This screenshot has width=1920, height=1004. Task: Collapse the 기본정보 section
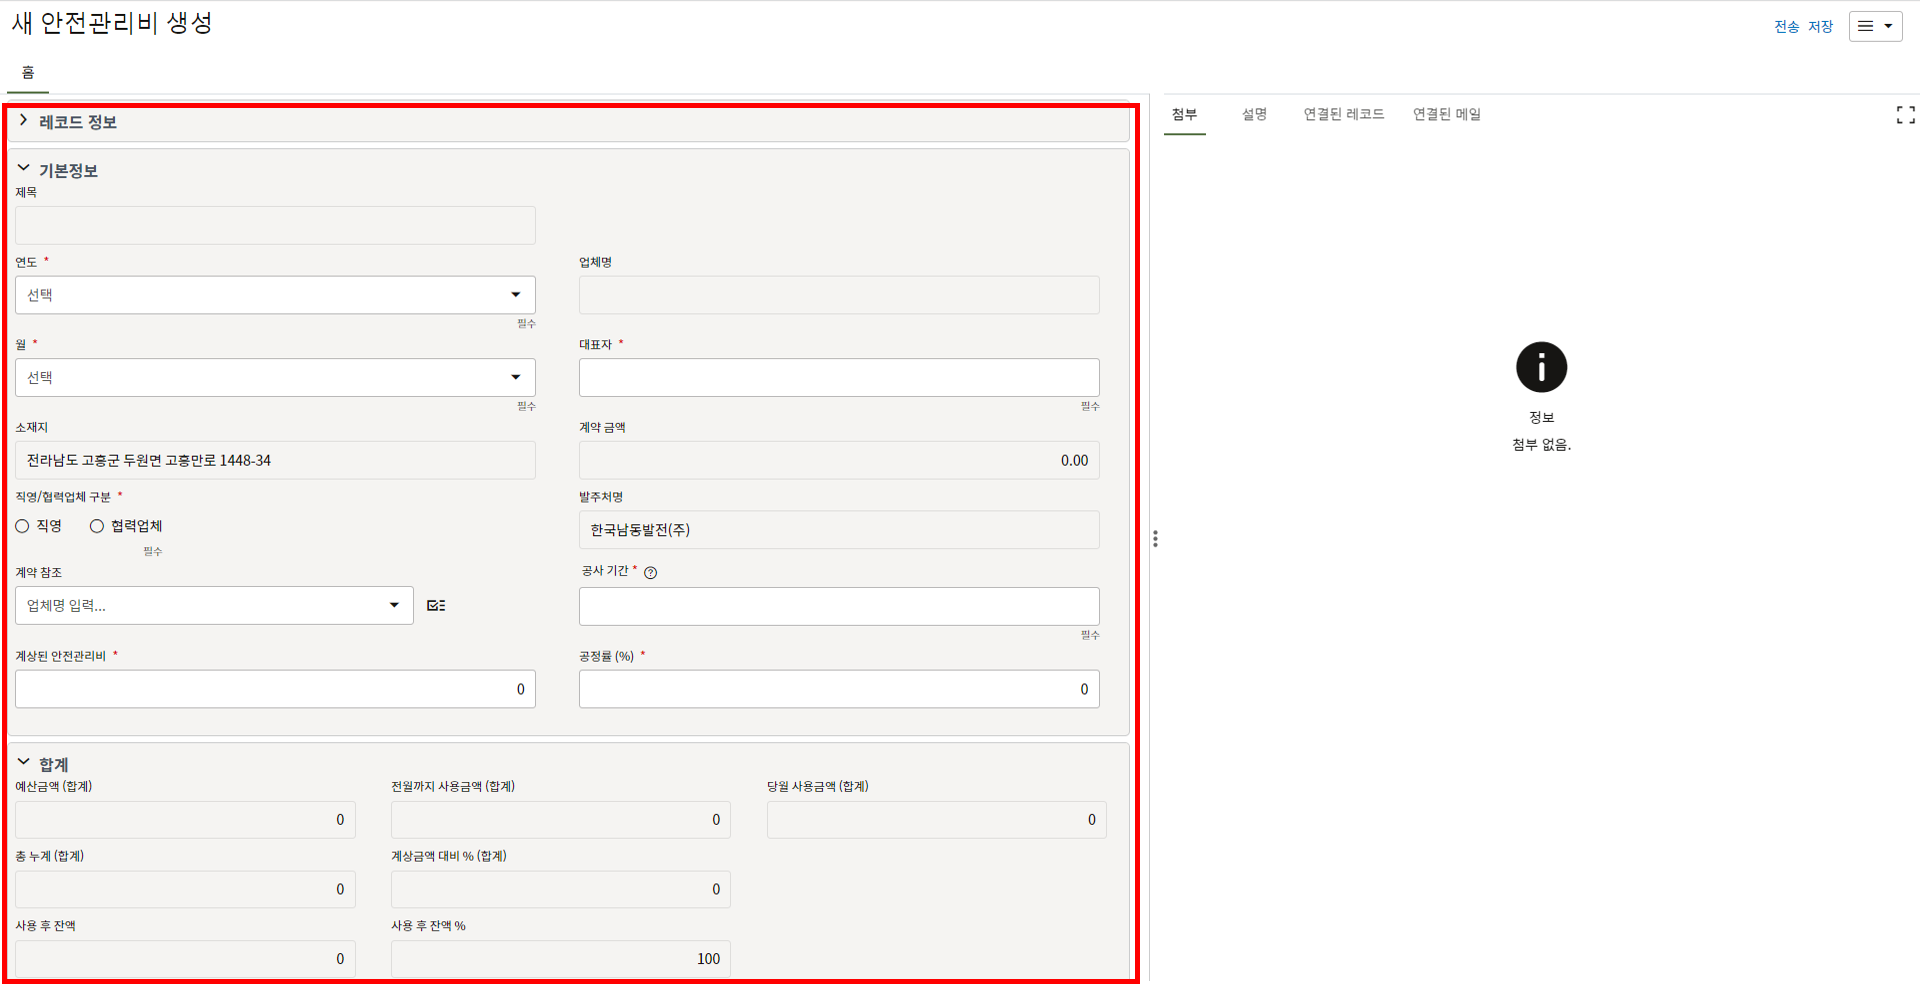click(24, 169)
